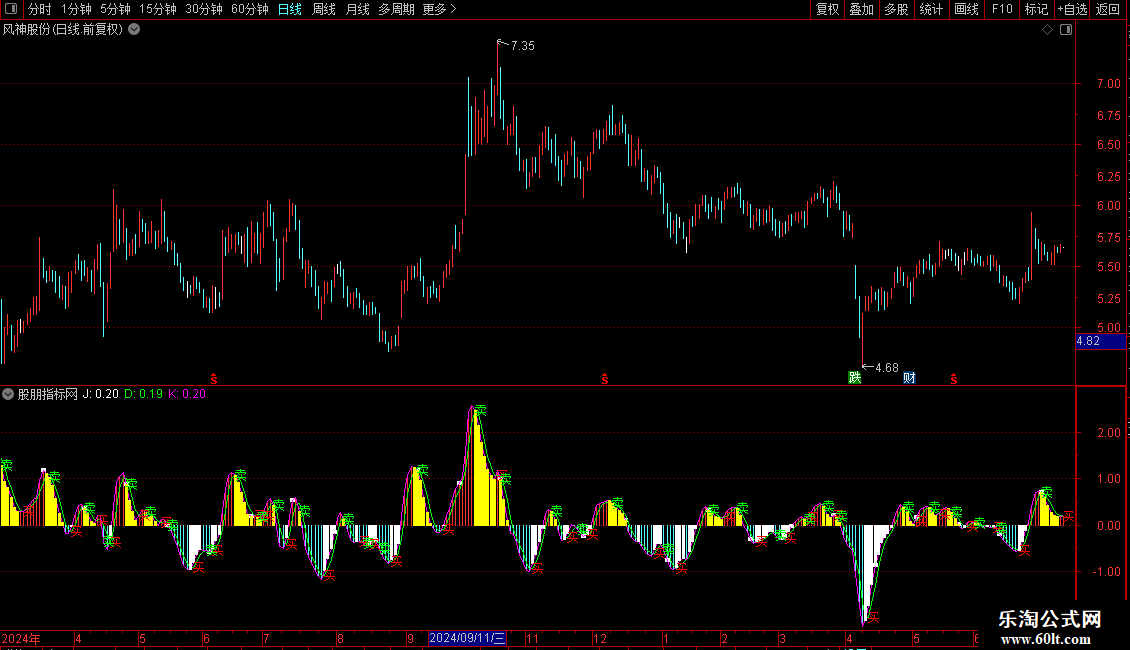Expand the 更多 periods menu

point(439,9)
